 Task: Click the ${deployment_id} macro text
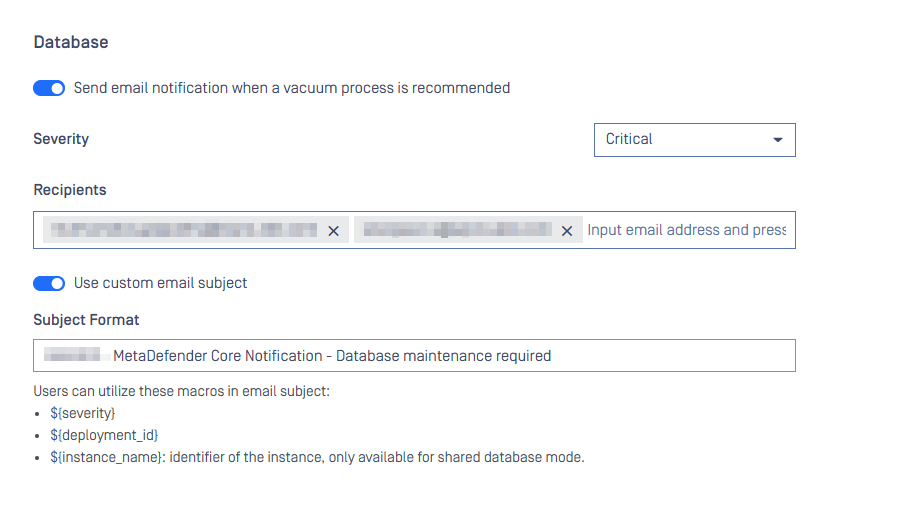[x=104, y=435]
